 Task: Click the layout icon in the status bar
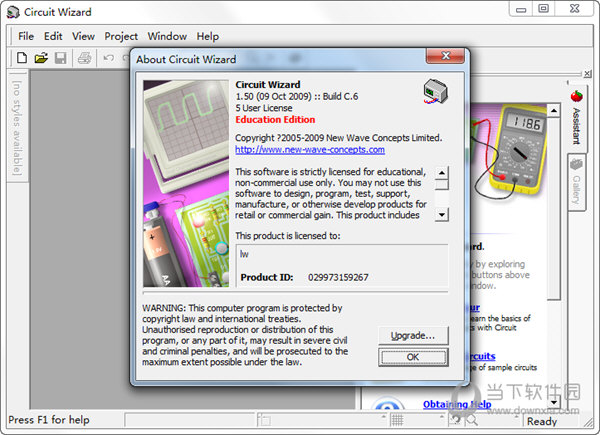tap(264, 420)
